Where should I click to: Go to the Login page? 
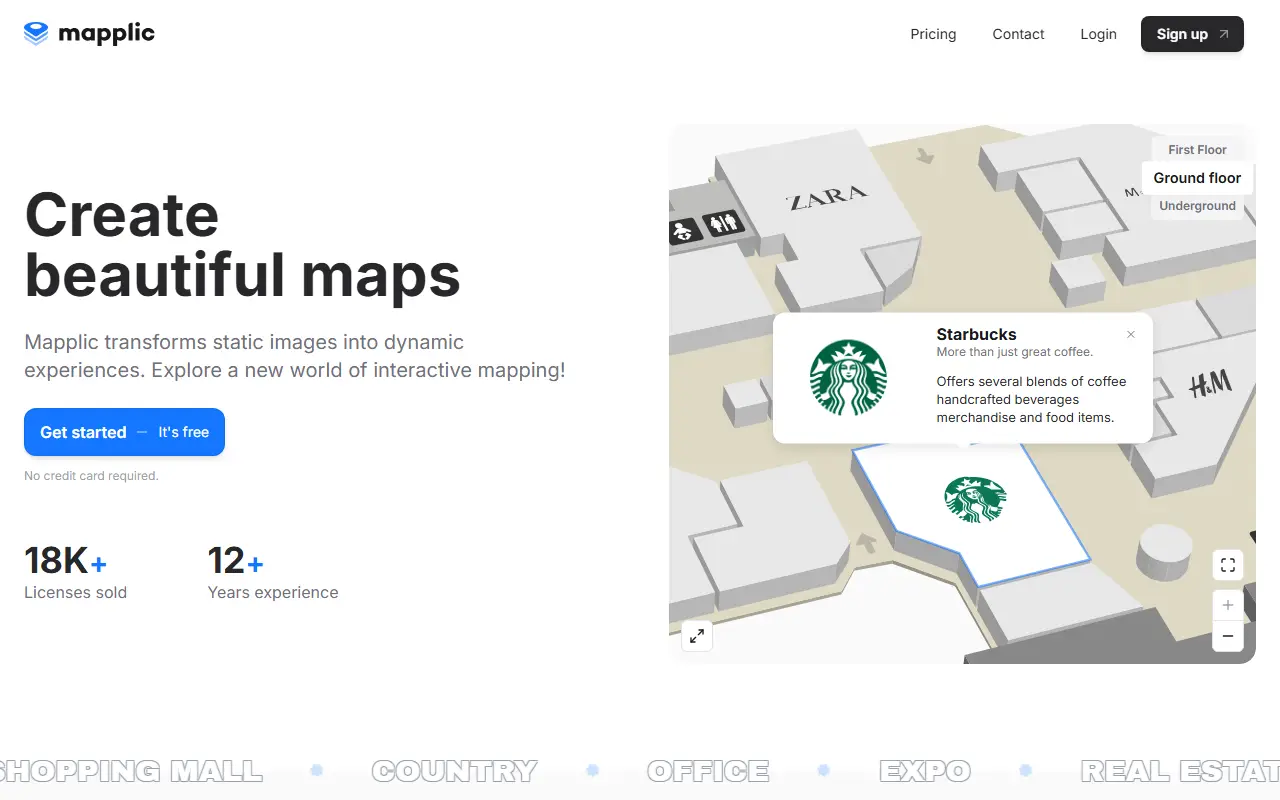pyautogui.click(x=1098, y=34)
